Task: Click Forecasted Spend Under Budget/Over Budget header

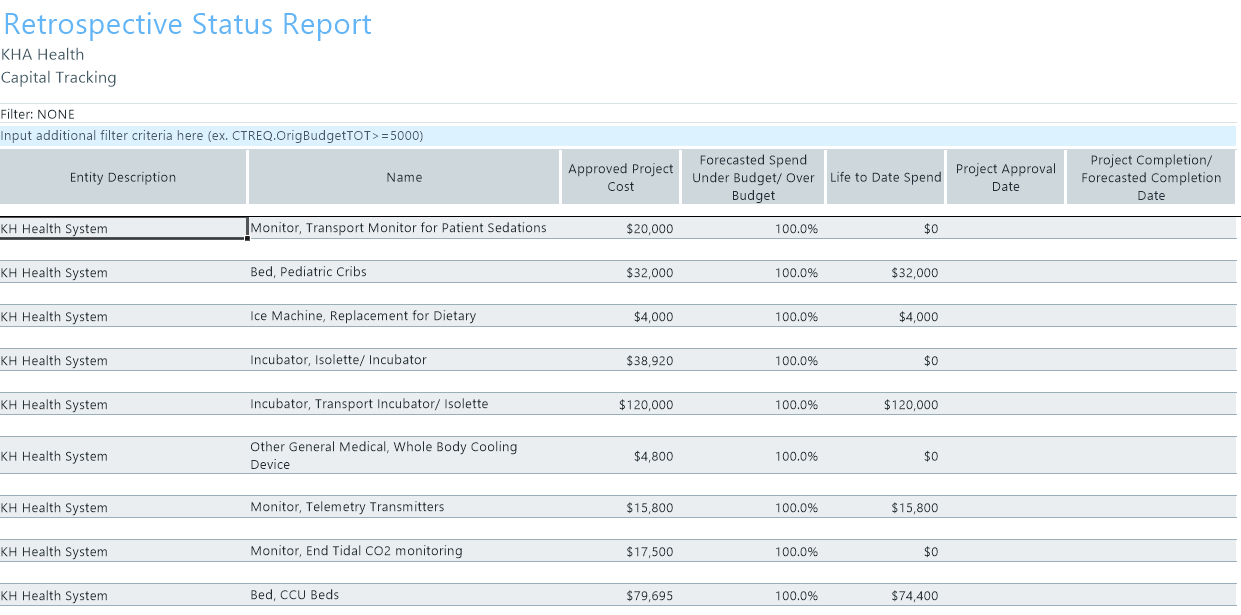Action: [752, 178]
